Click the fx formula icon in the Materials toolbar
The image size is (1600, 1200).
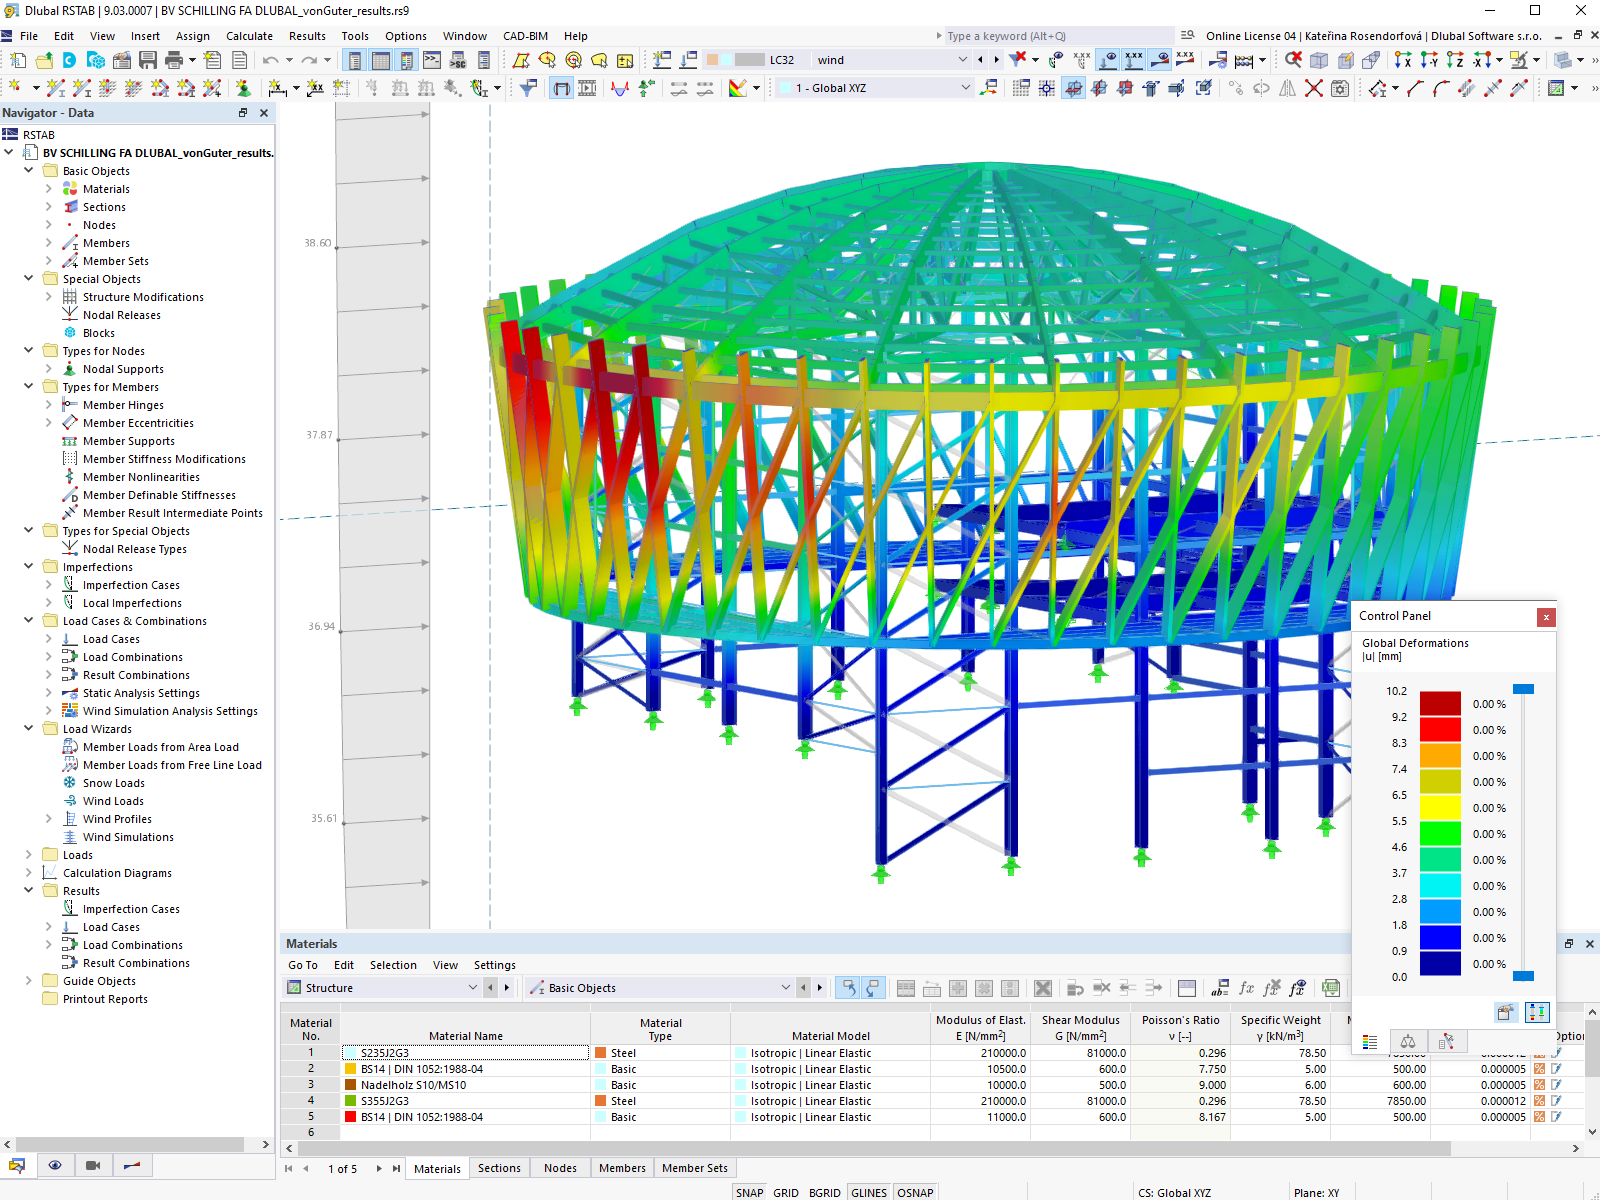(x=1246, y=988)
